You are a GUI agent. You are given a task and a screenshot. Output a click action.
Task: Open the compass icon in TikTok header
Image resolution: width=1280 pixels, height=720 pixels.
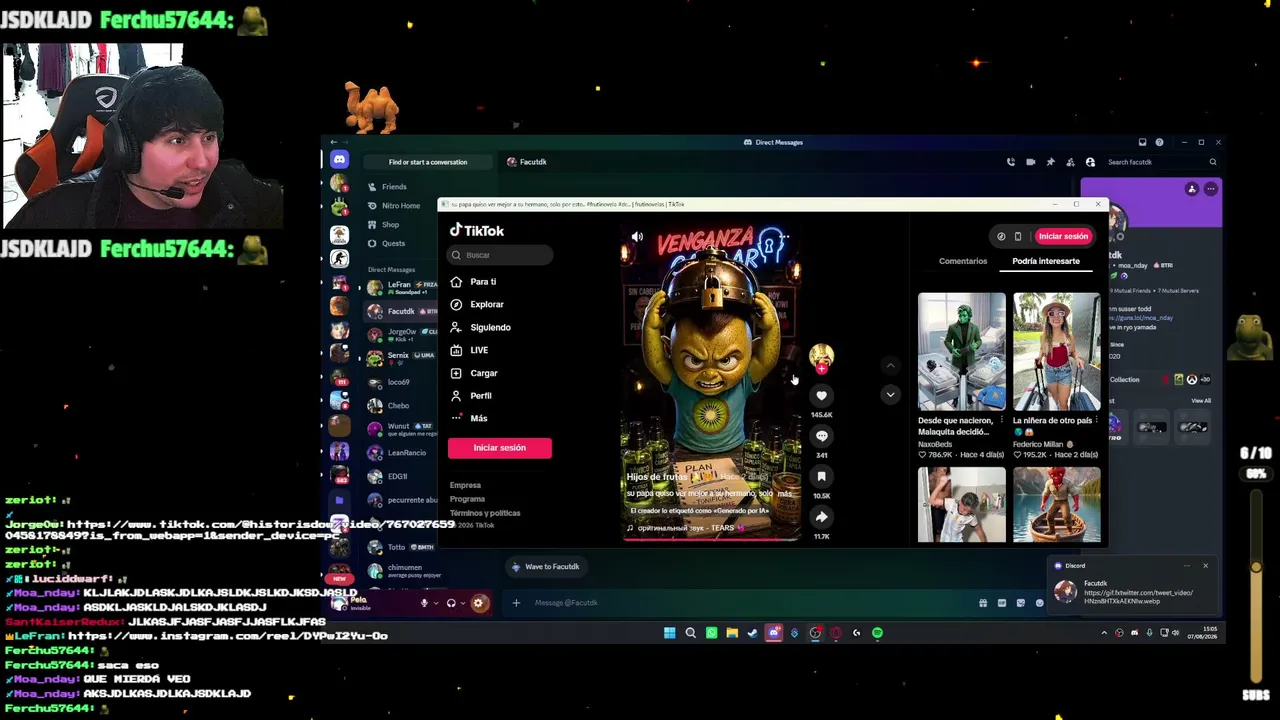tap(1001, 237)
